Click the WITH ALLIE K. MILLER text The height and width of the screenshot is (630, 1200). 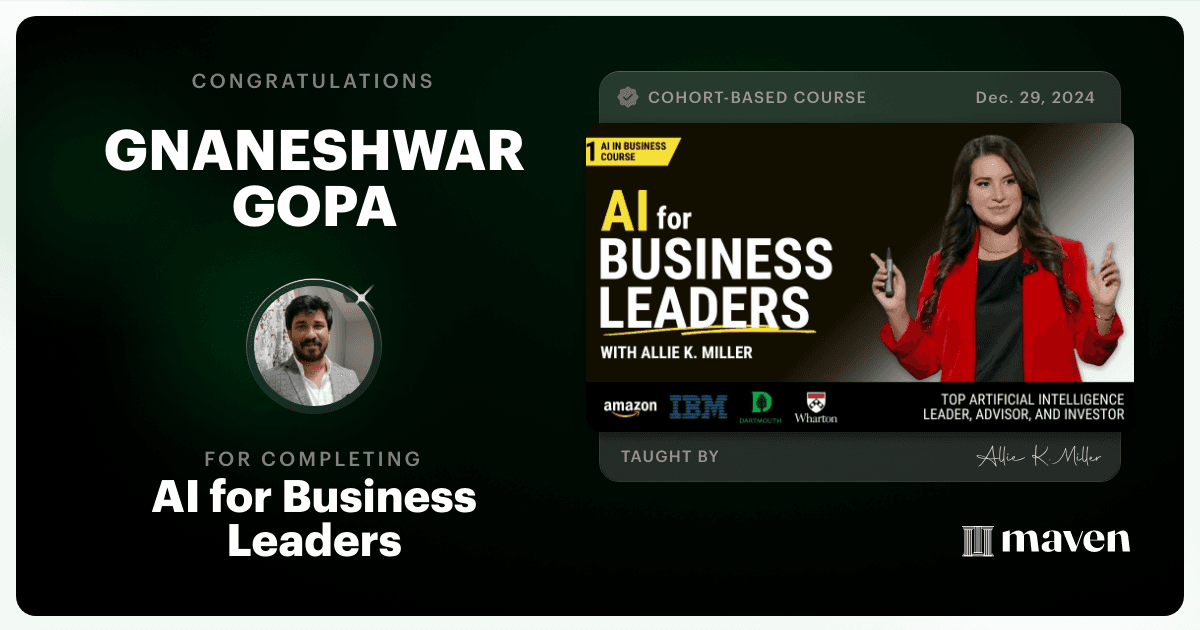point(677,352)
